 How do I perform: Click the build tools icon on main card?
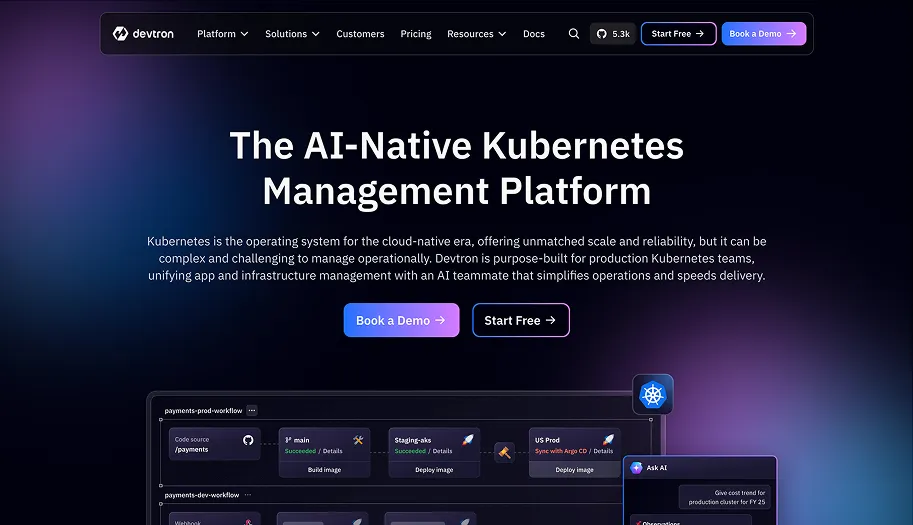click(x=358, y=440)
